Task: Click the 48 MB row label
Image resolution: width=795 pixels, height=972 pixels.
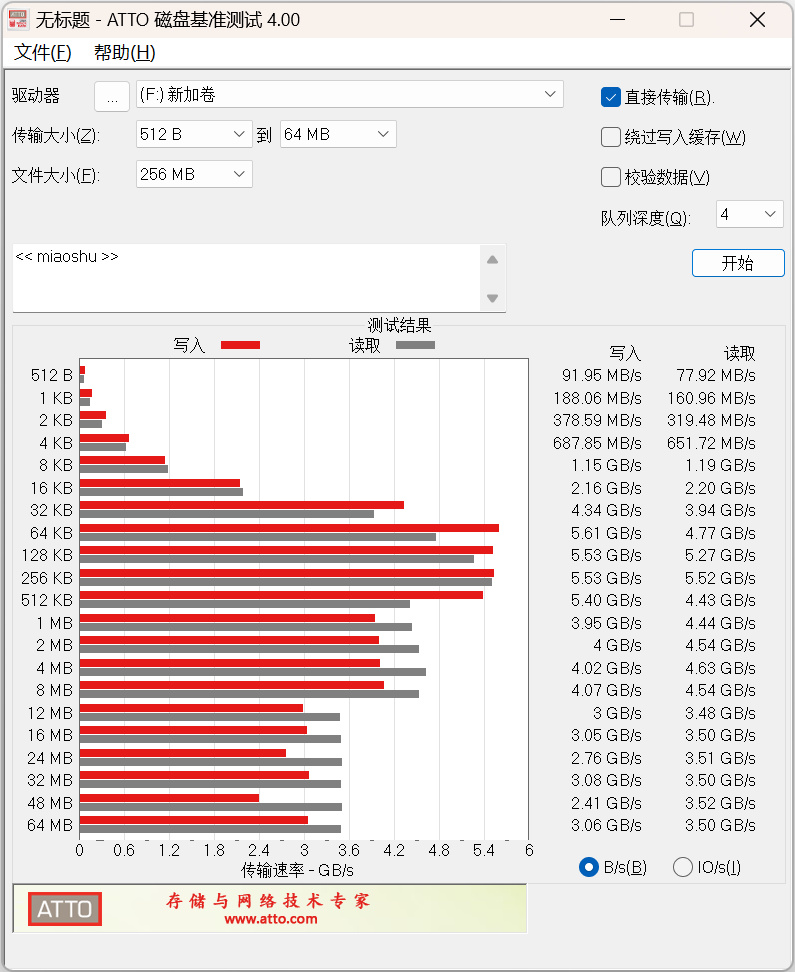Action: [x=50, y=803]
